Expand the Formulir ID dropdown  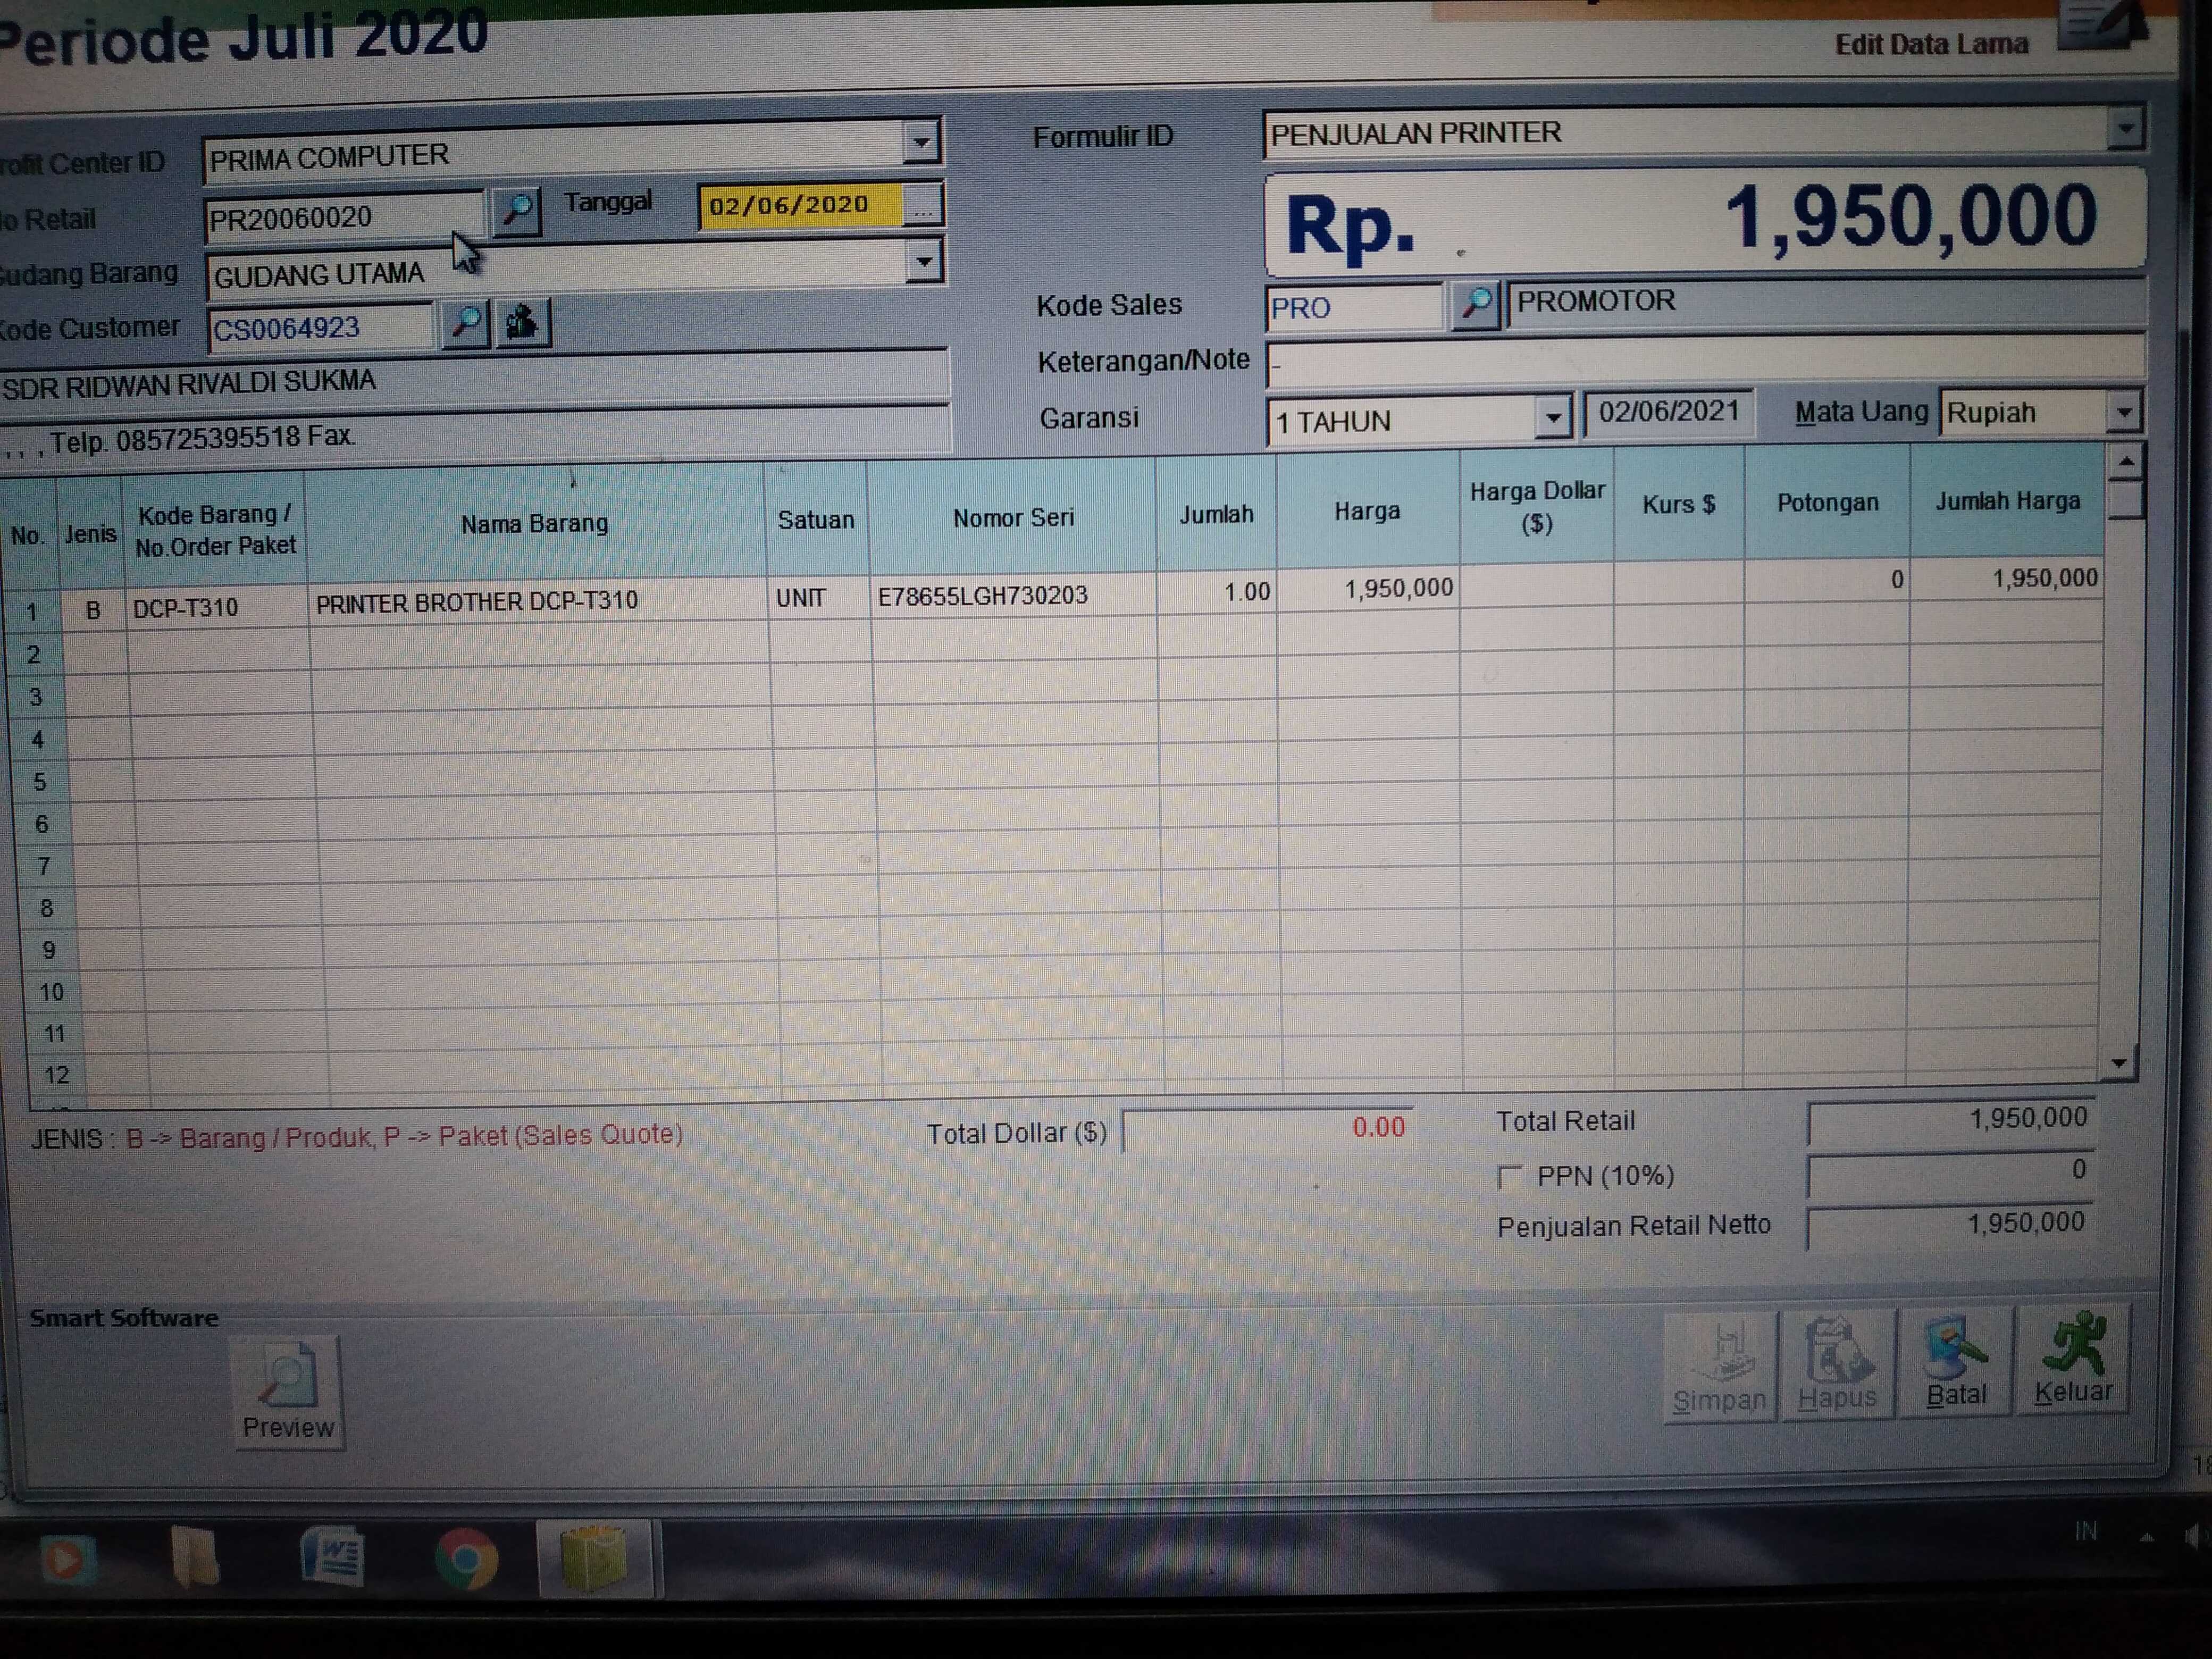(2125, 129)
